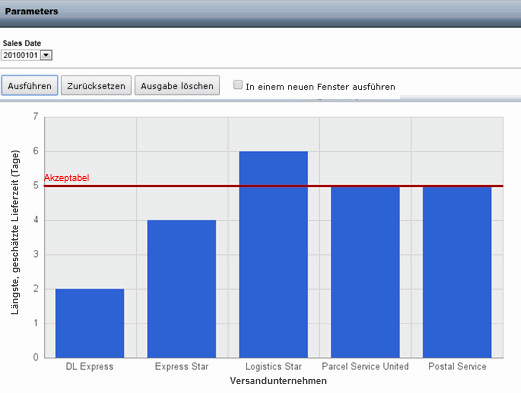Open the Sales Date dropdown arrow

(x=46, y=55)
